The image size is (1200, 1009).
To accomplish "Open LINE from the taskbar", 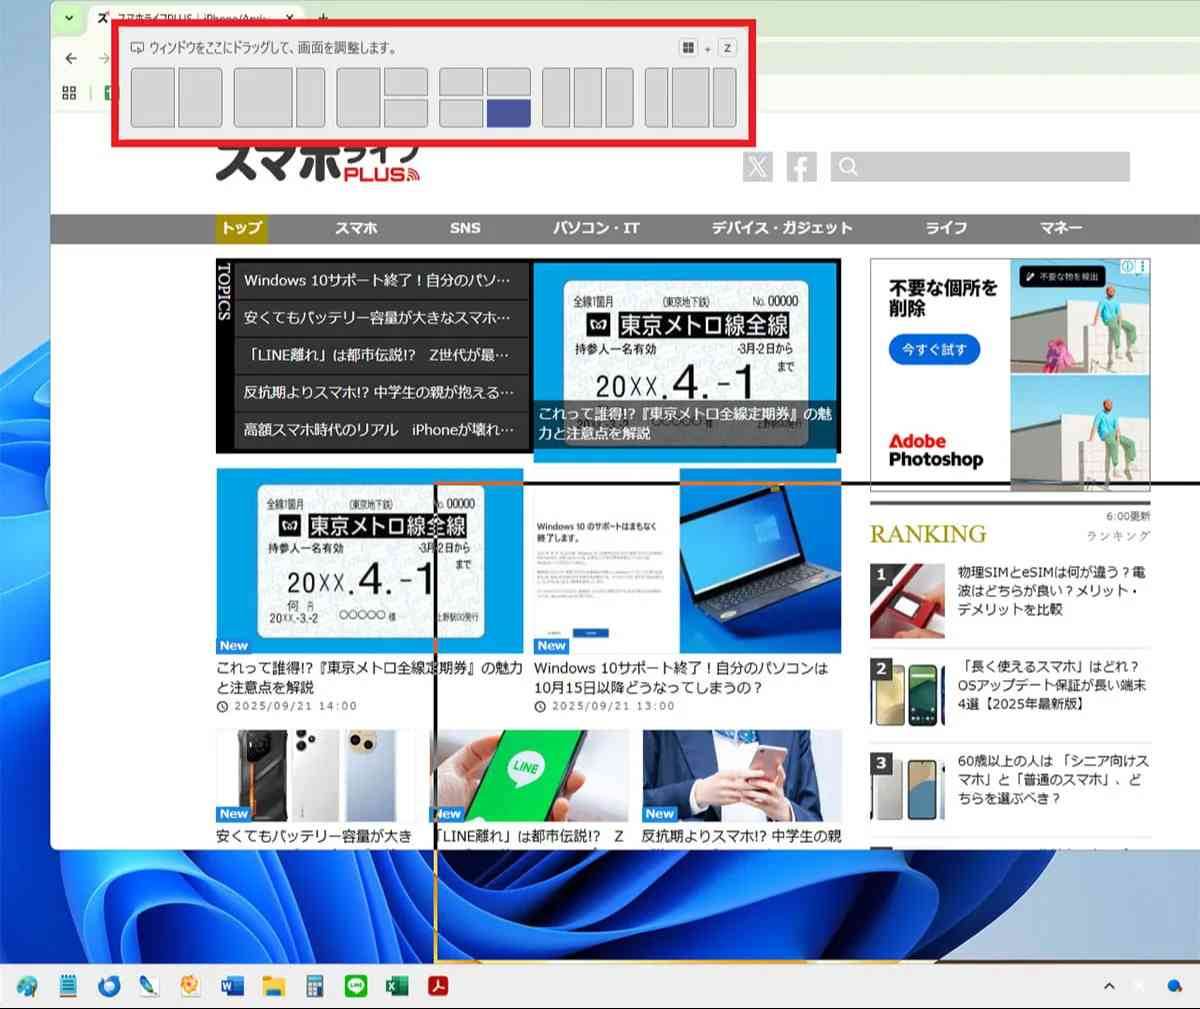I will point(356,986).
